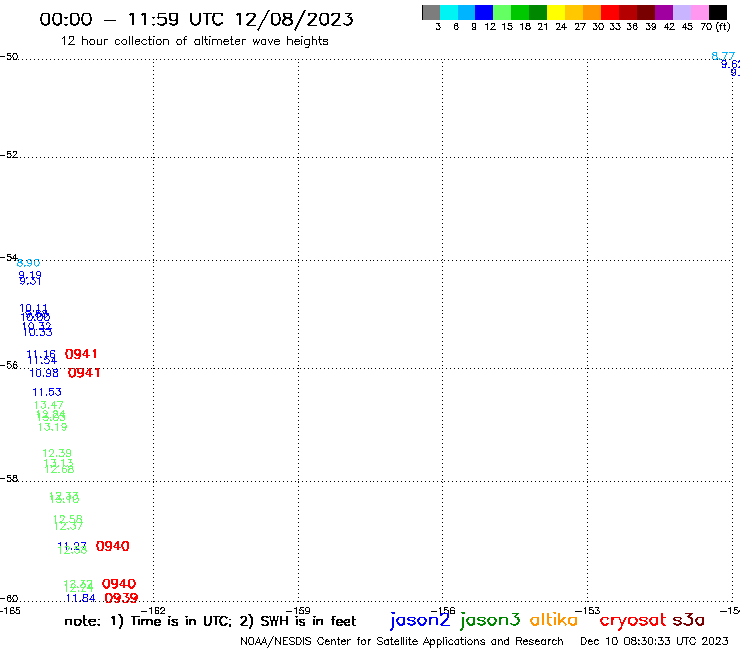Click the '2) SWH is in feet' note
Image resolution: width=740 pixels, height=650 pixels.
point(298,621)
